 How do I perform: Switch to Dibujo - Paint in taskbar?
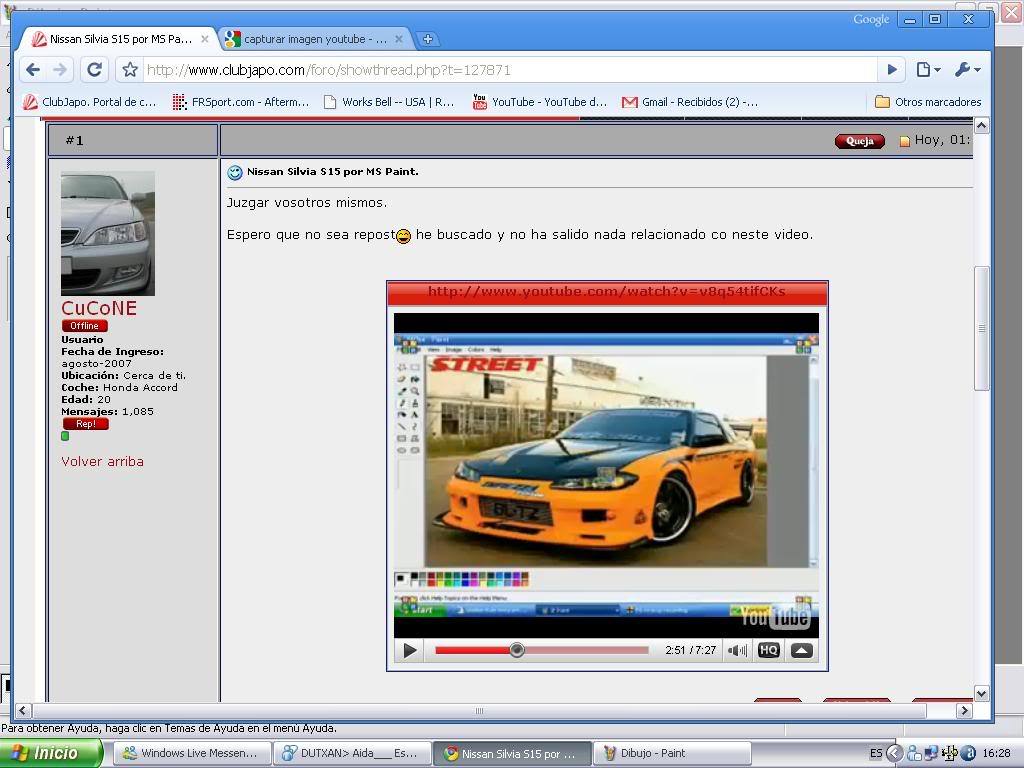point(672,754)
